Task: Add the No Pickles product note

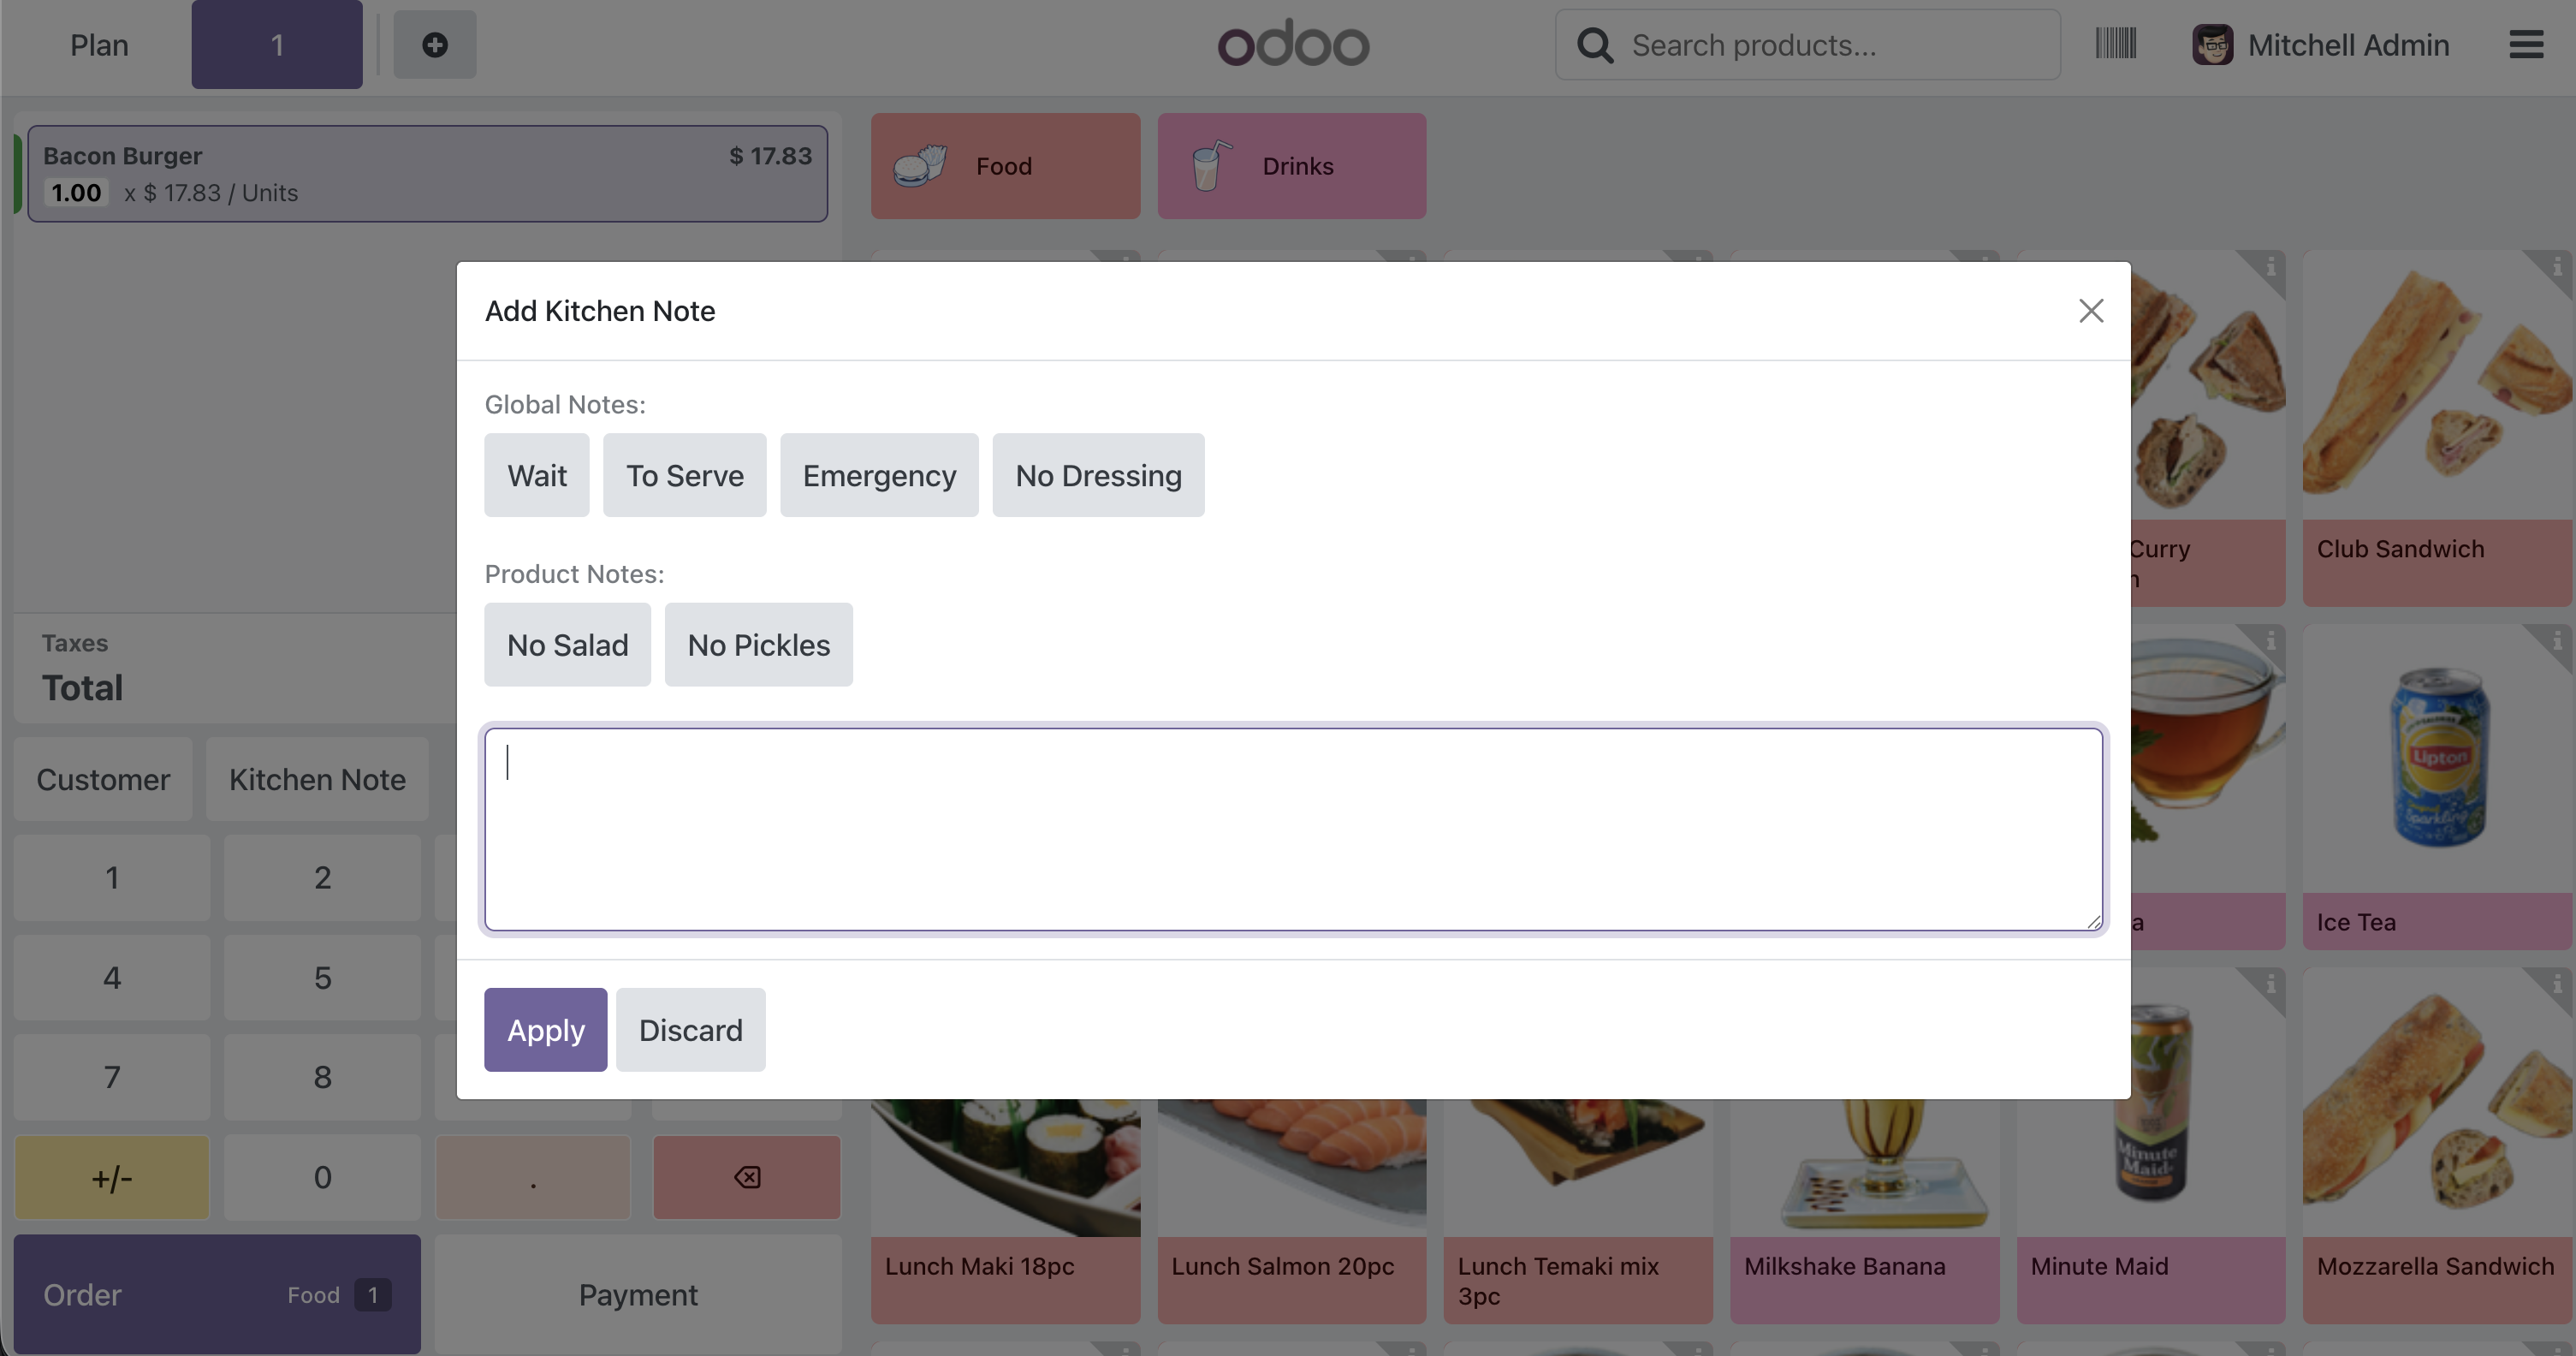Action: [759, 645]
